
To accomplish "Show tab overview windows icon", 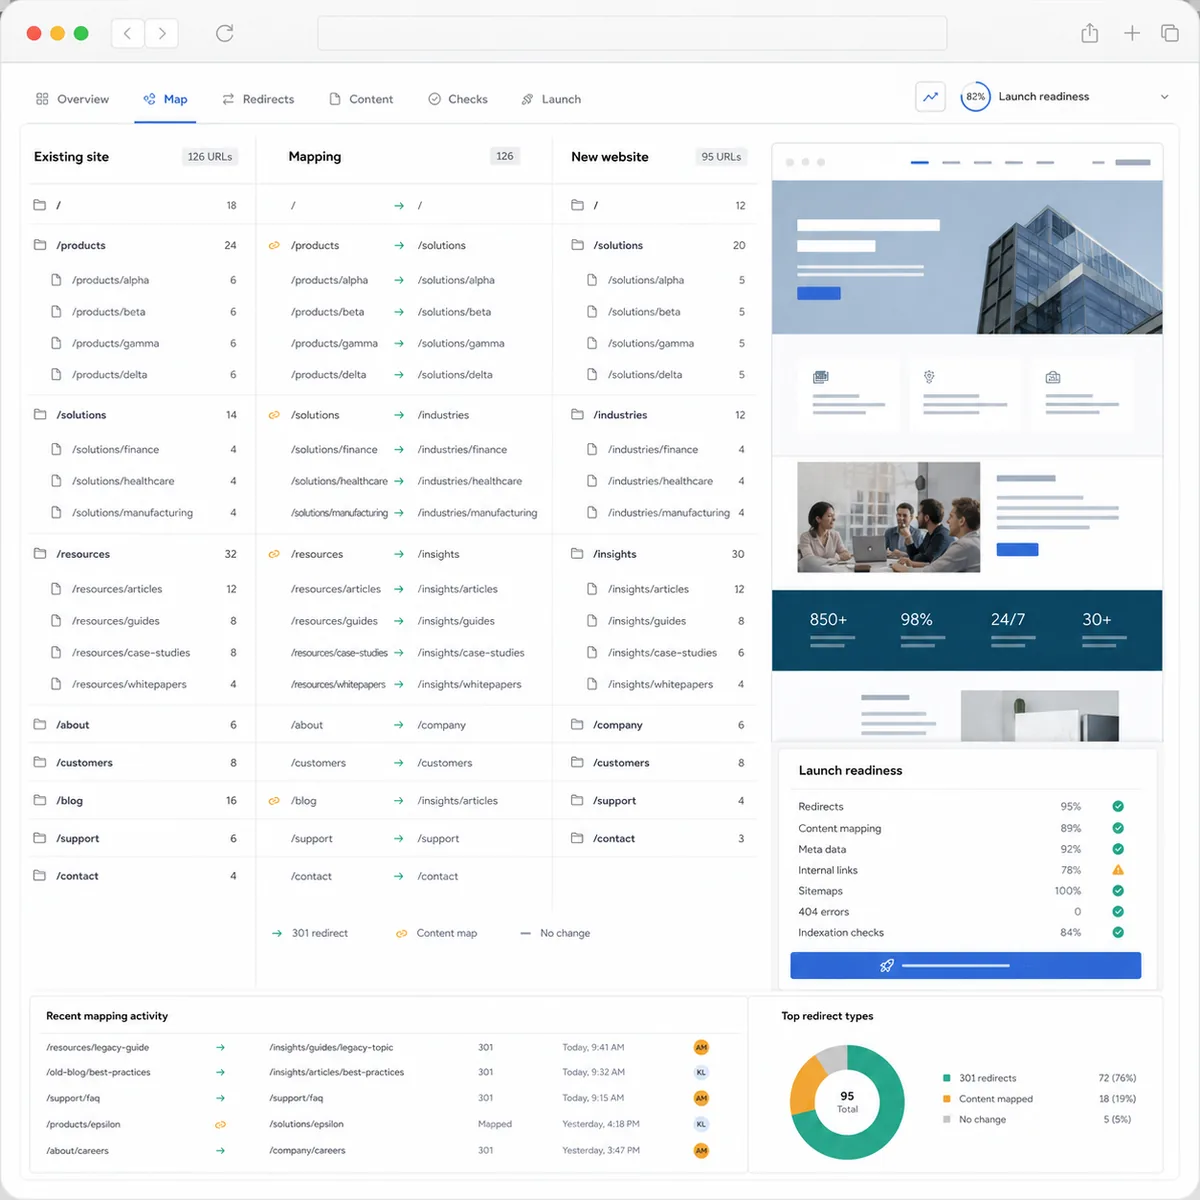I will 1169,33.
